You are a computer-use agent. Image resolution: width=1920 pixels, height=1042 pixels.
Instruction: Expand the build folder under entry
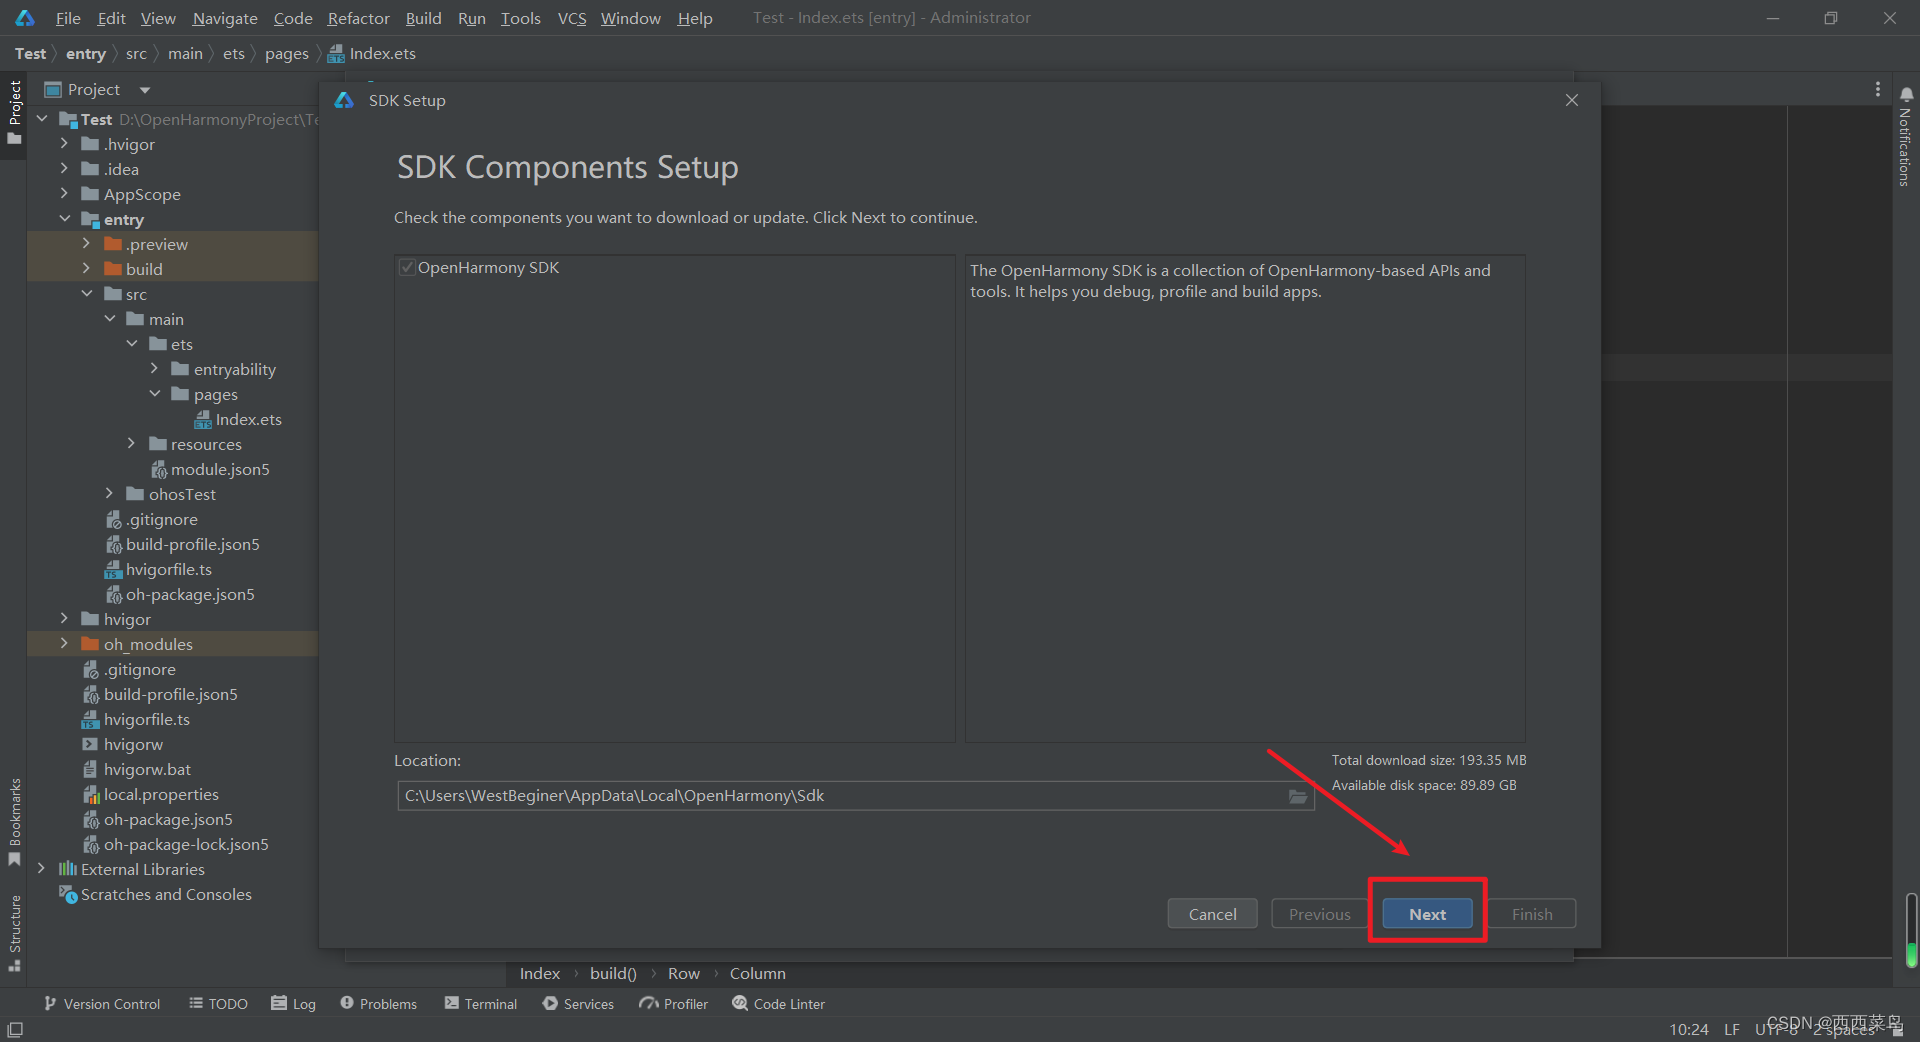coord(86,269)
